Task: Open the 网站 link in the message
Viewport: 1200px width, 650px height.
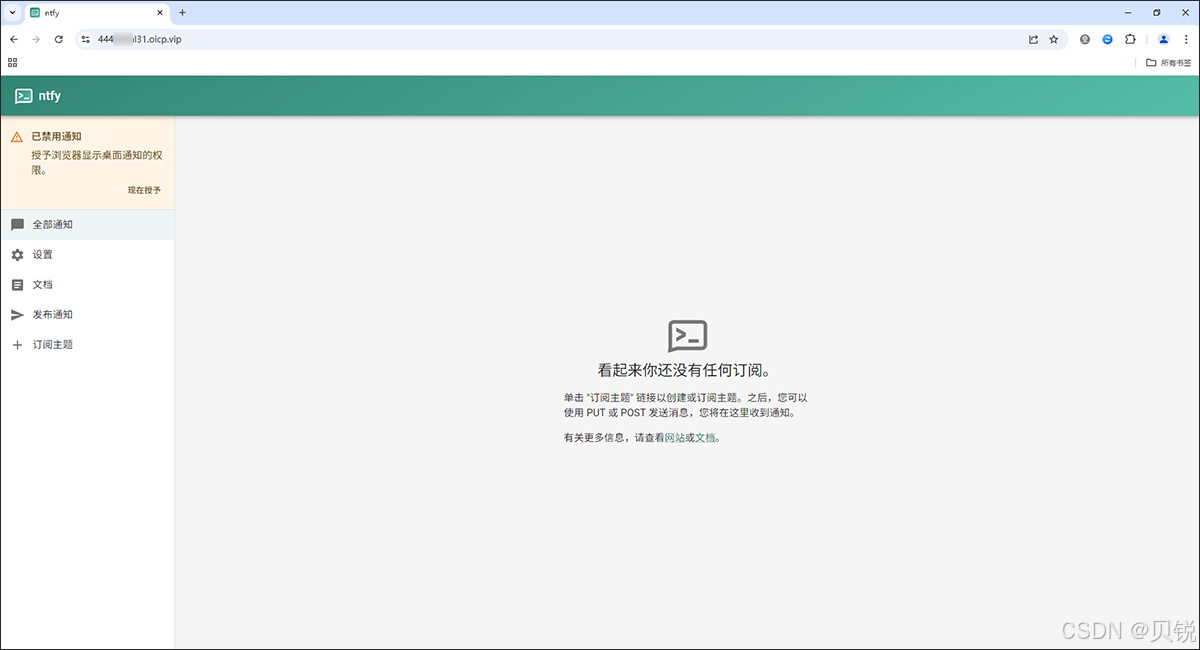Action: [x=675, y=438]
